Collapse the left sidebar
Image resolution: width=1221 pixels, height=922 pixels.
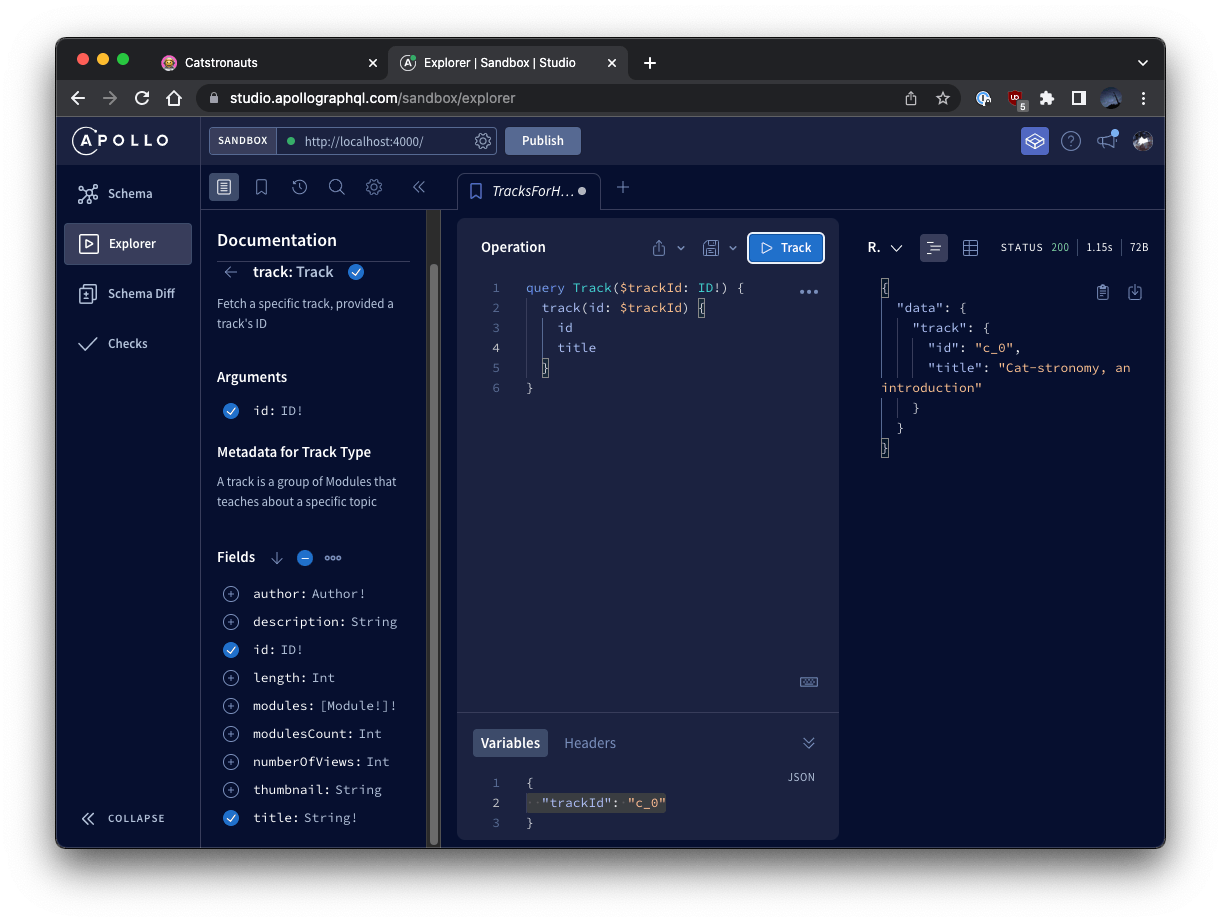(x=124, y=819)
